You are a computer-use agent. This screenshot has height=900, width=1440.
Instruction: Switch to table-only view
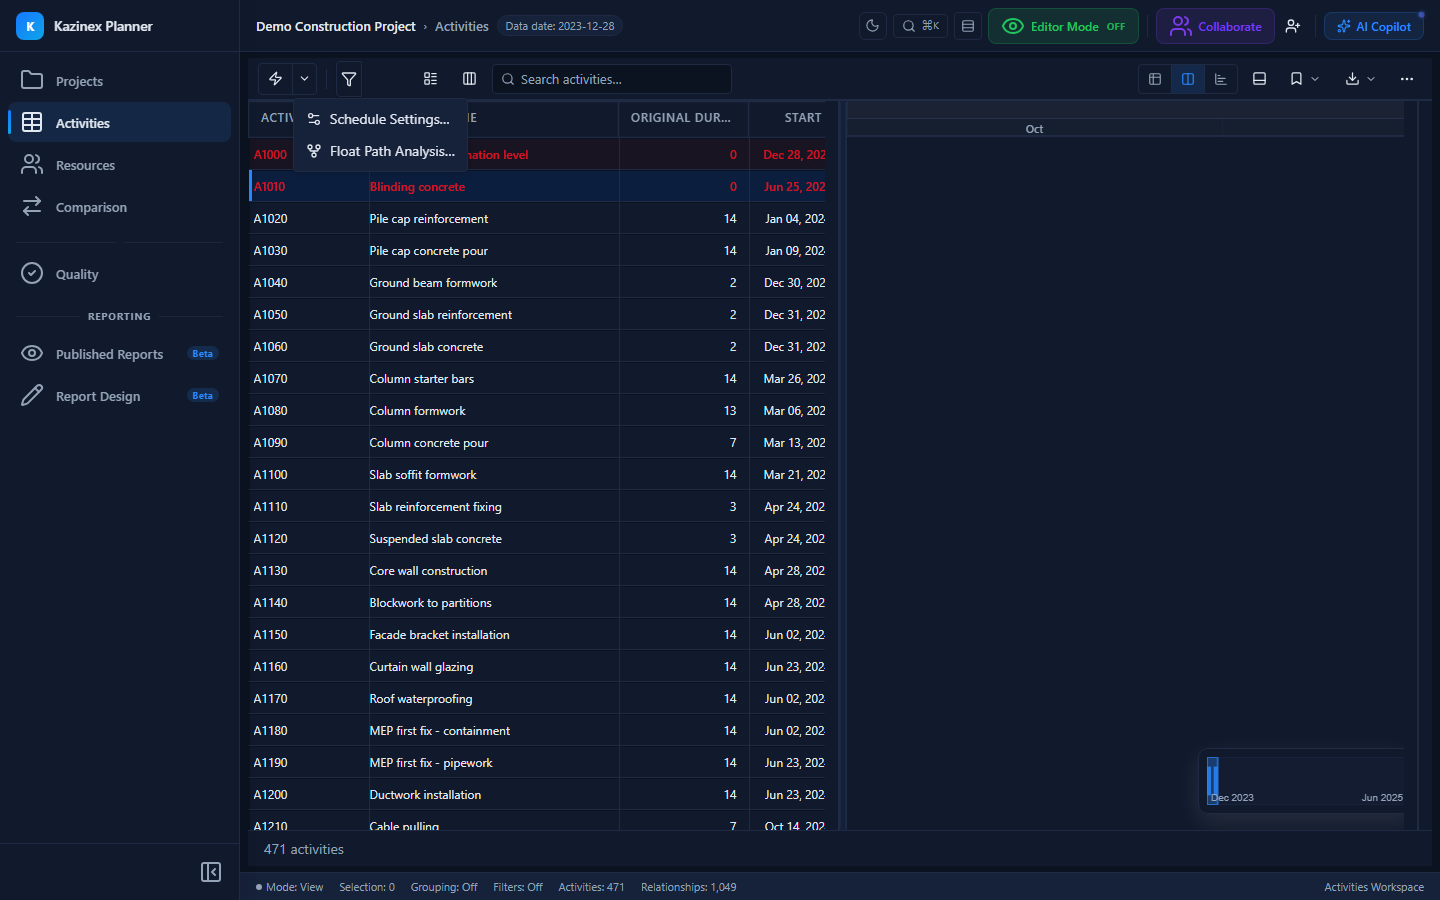pyautogui.click(x=1155, y=79)
